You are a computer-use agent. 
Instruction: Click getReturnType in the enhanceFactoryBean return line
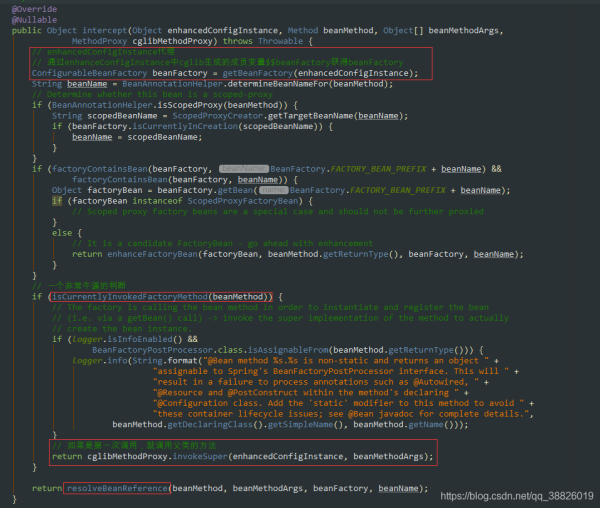coord(355,254)
